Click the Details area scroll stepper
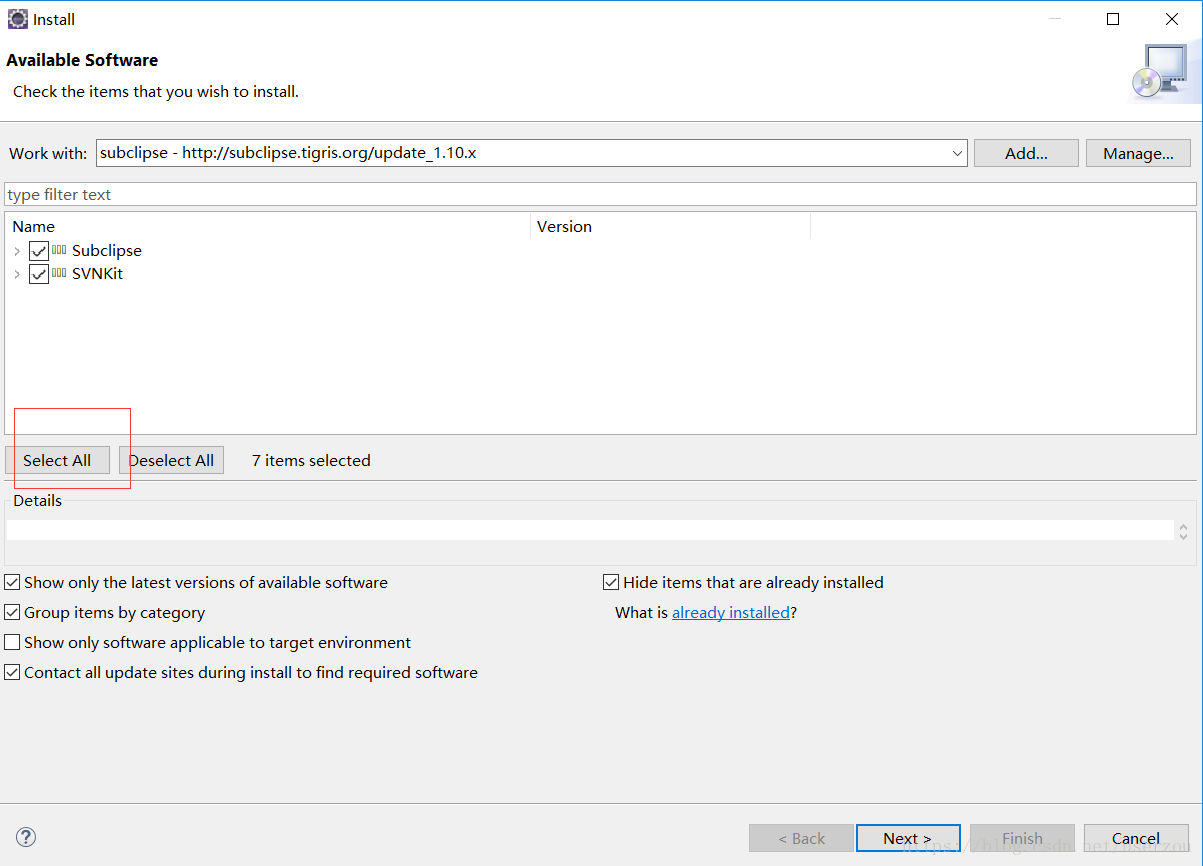Screen dimensions: 1203x866 (x=1183, y=531)
